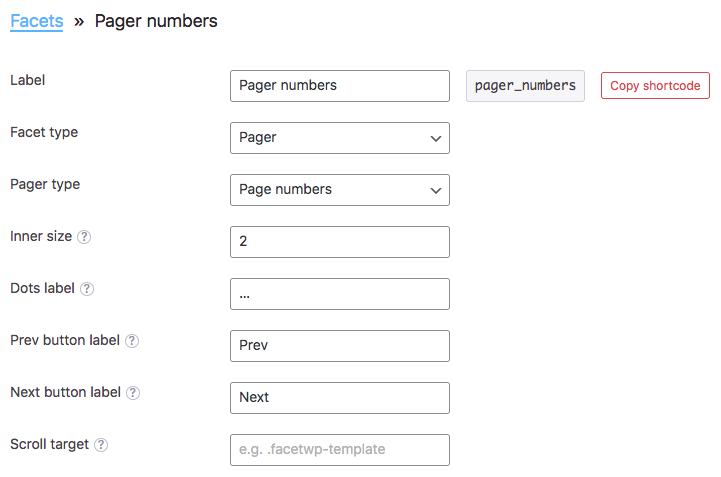The height and width of the screenshot is (477, 721).
Task: Click into the Inner size field
Action: (340, 242)
